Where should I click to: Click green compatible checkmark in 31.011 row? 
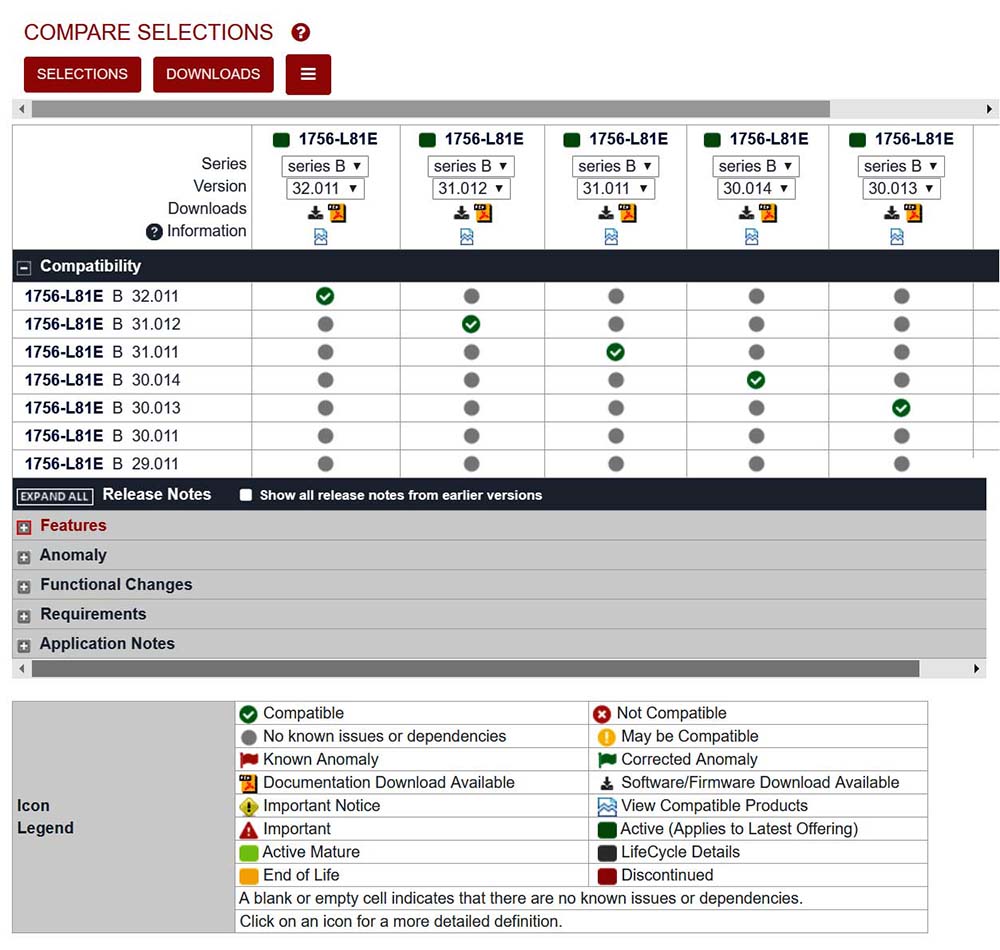click(615, 352)
